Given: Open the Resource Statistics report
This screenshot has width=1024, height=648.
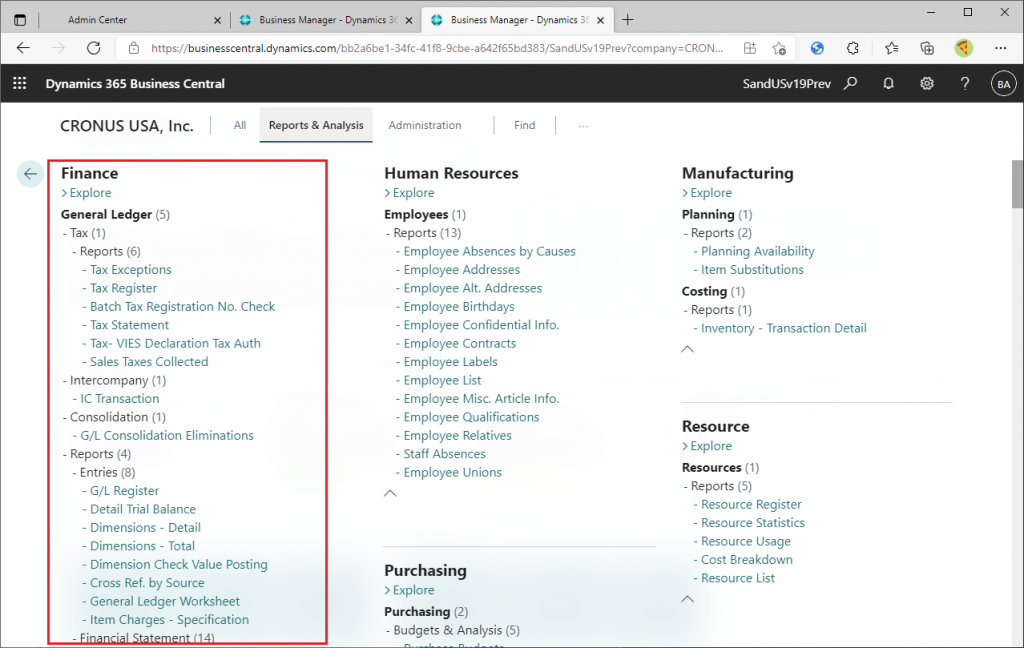Looking at the screenshot, I should (752, 523).
